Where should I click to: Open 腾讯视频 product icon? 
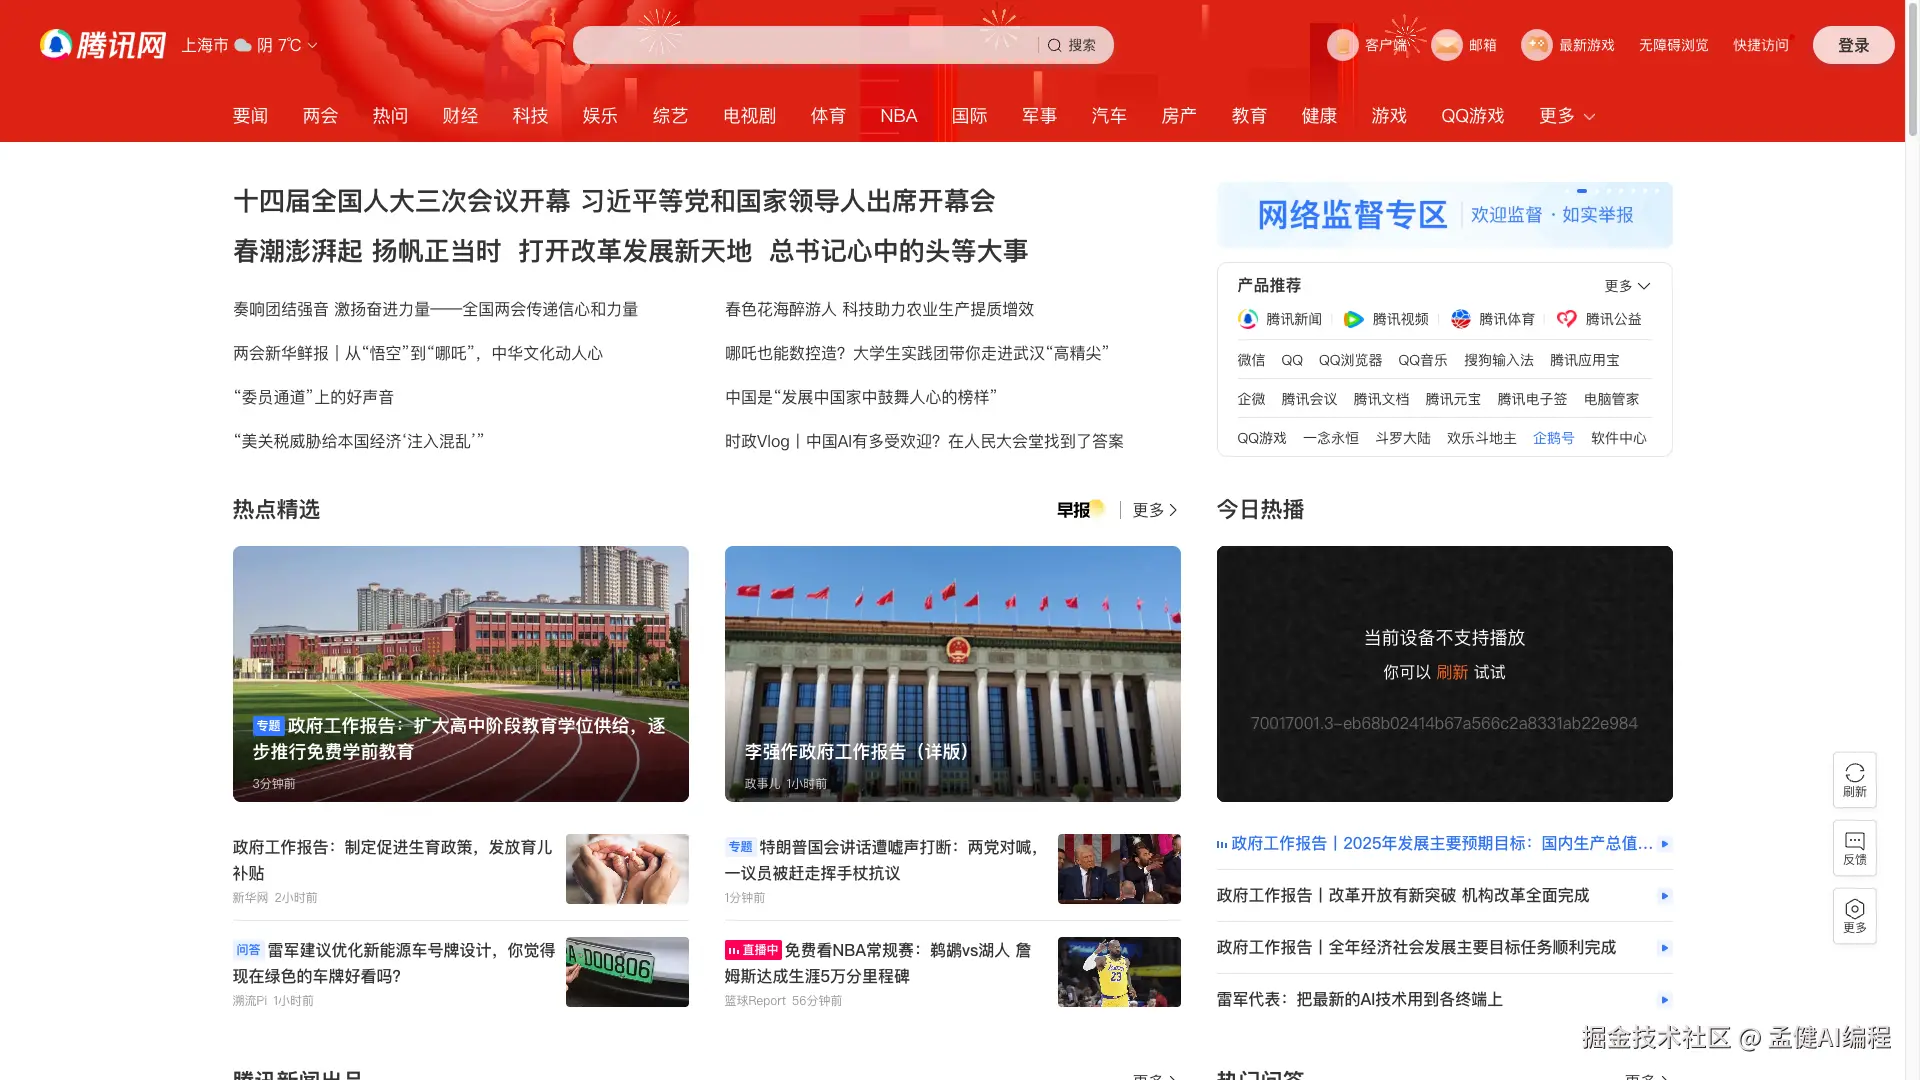tap(1353, 319)
